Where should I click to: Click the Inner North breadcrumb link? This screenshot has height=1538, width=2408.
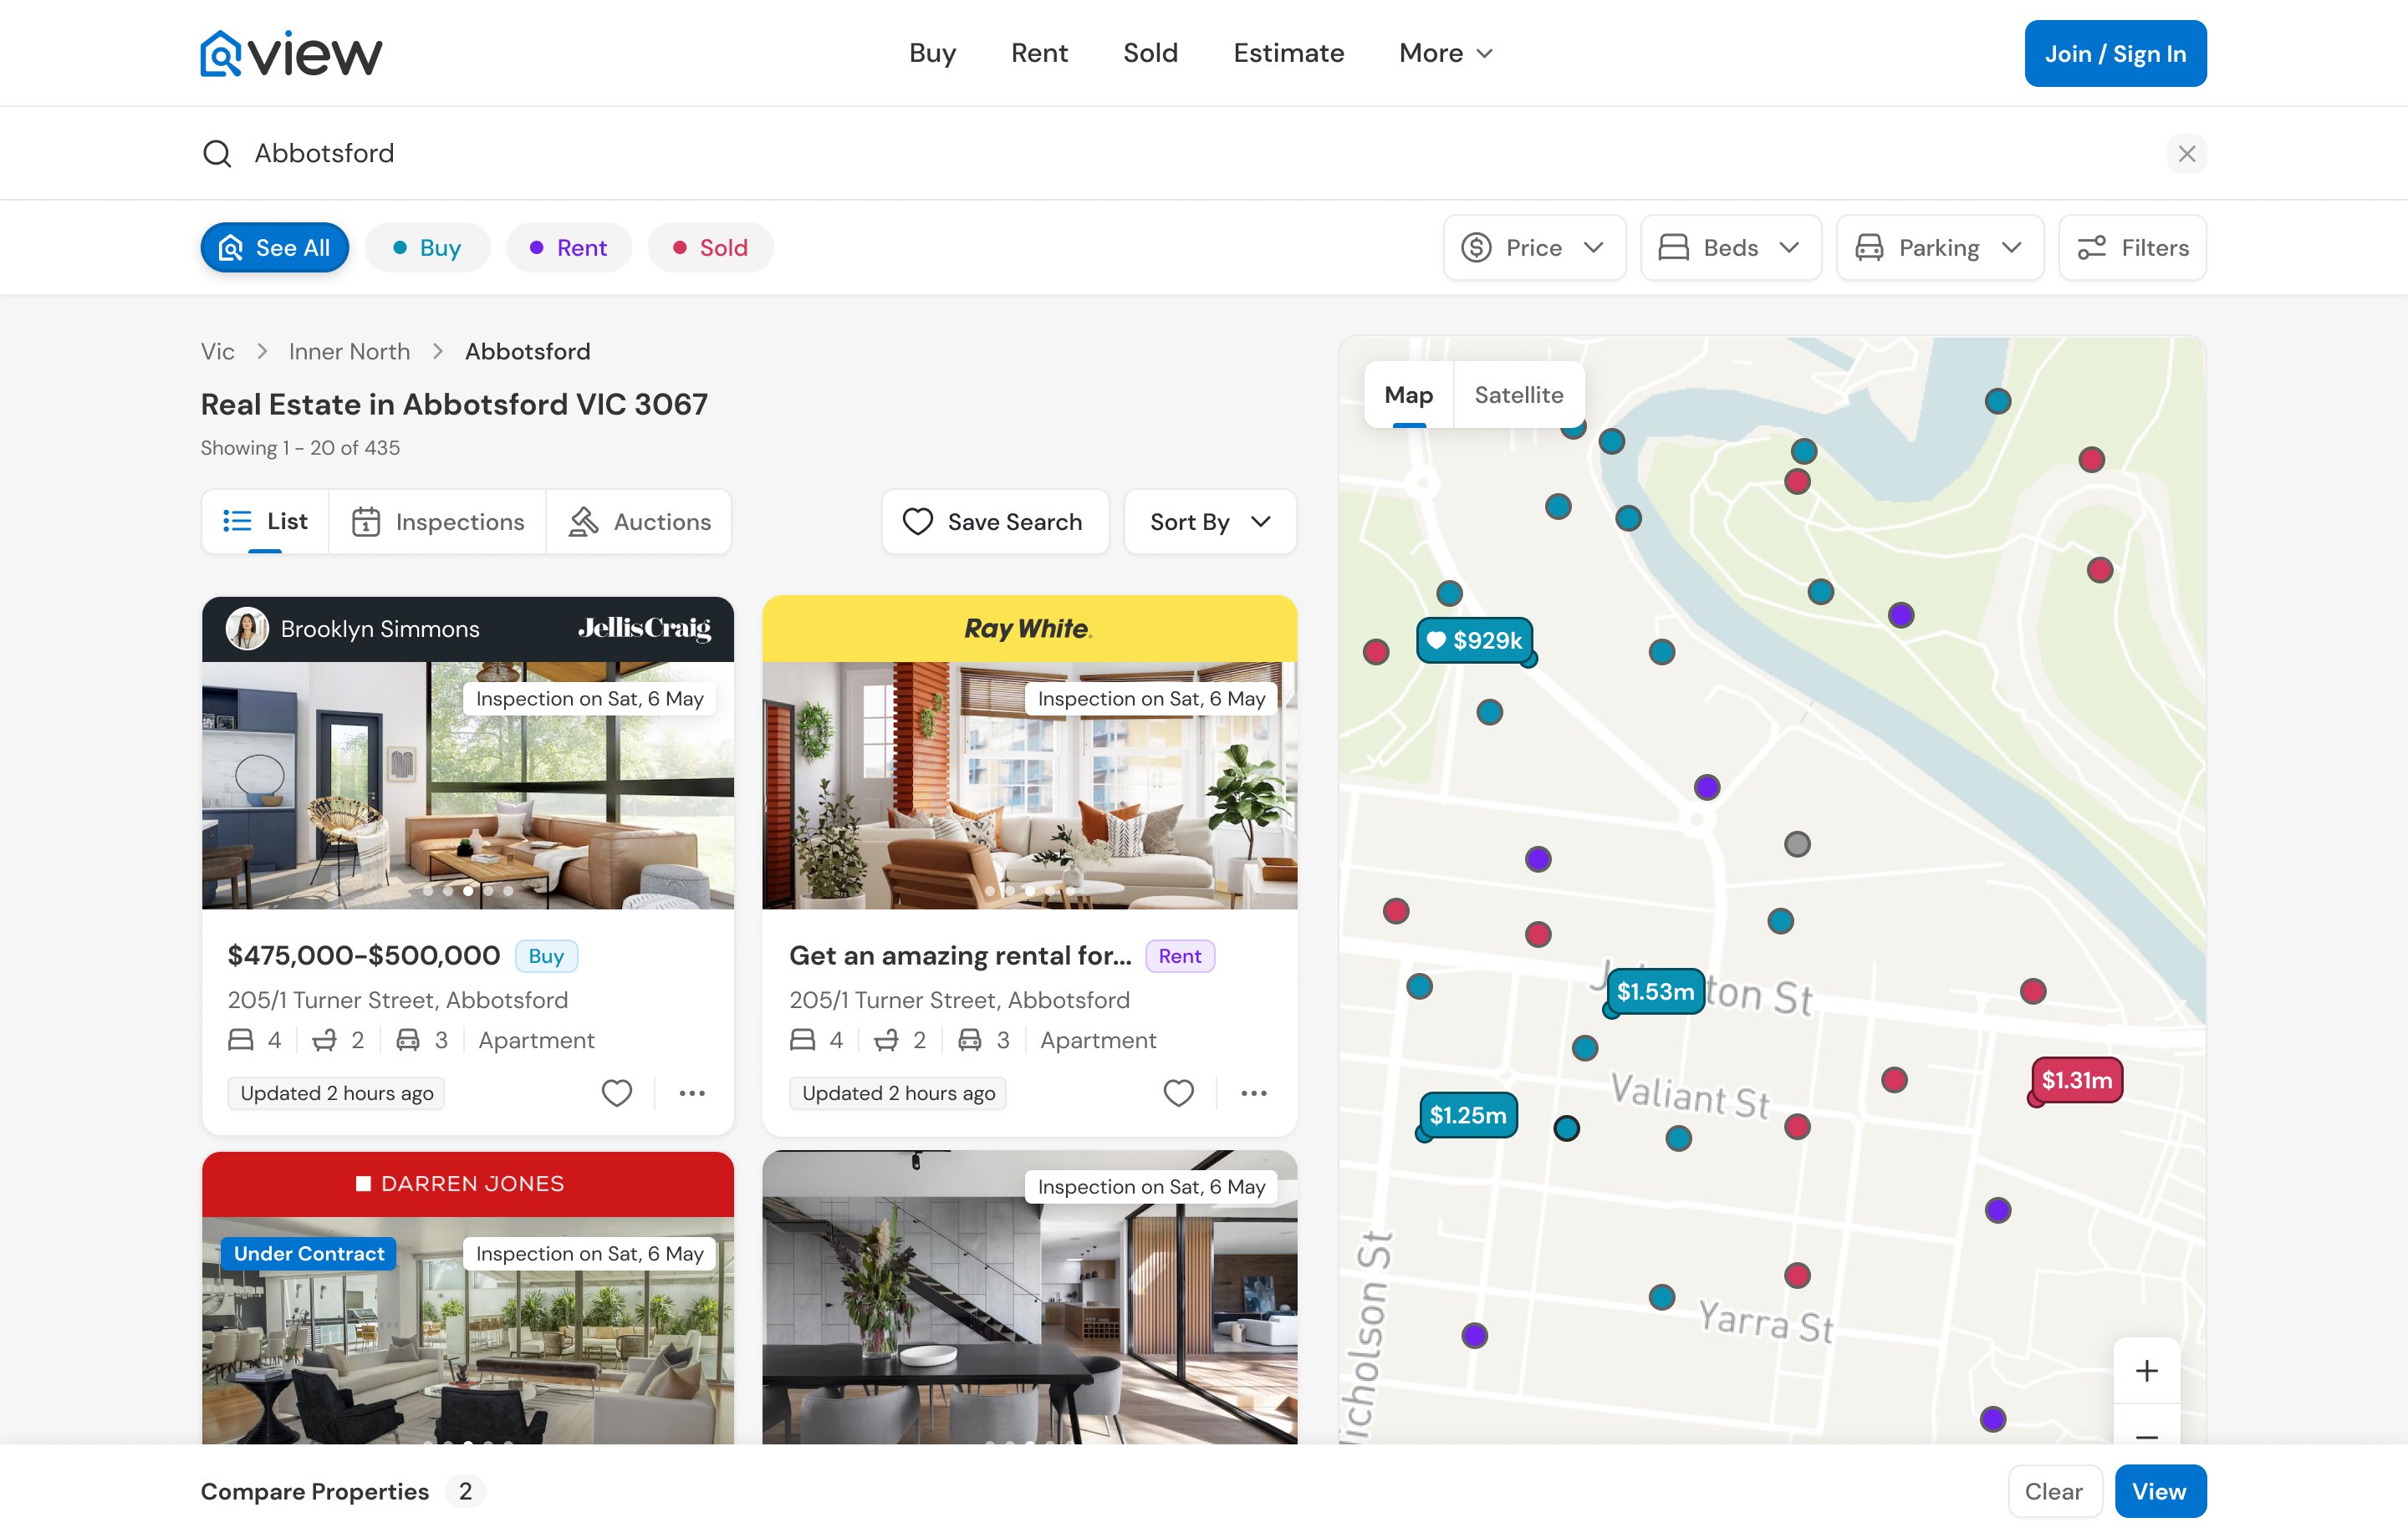pos(349,352)
